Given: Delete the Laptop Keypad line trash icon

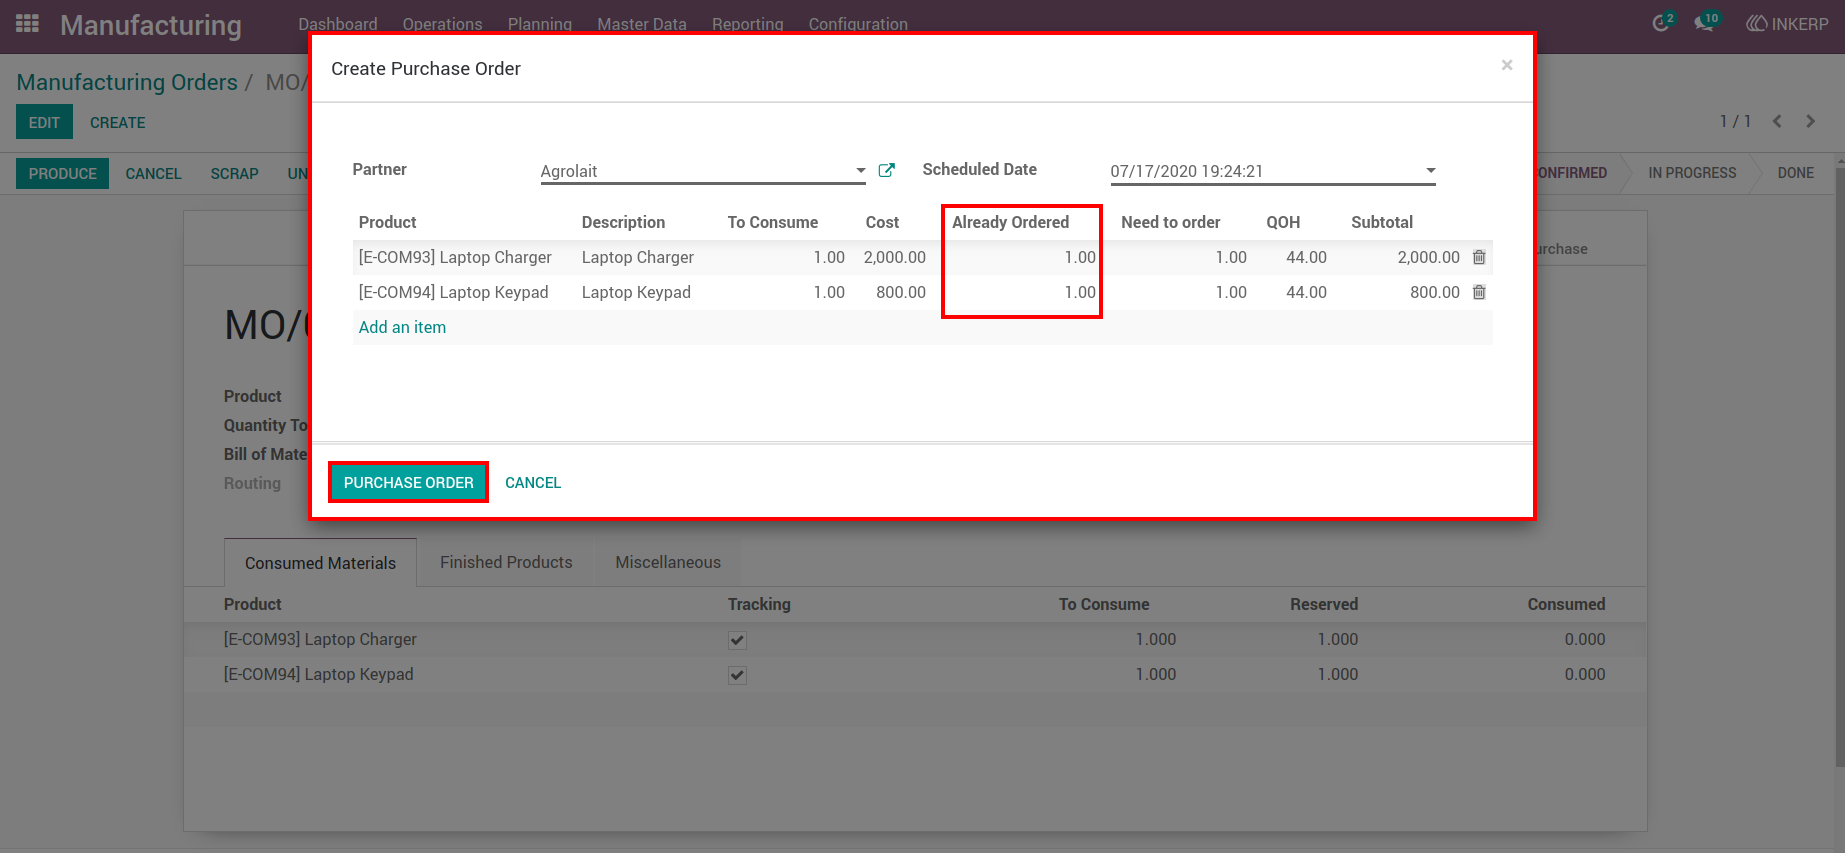Looking at the screenshot, I should [x=1479, y=292].
